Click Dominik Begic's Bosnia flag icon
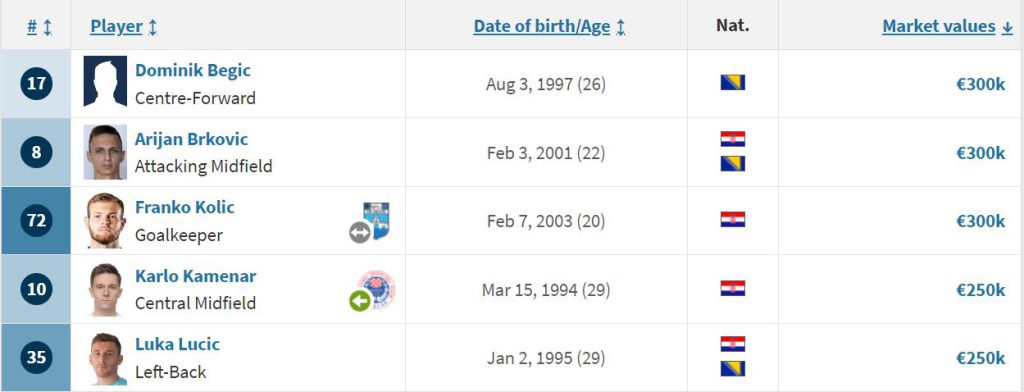The width and height of the screenshot is (1024, 392). 733,82
